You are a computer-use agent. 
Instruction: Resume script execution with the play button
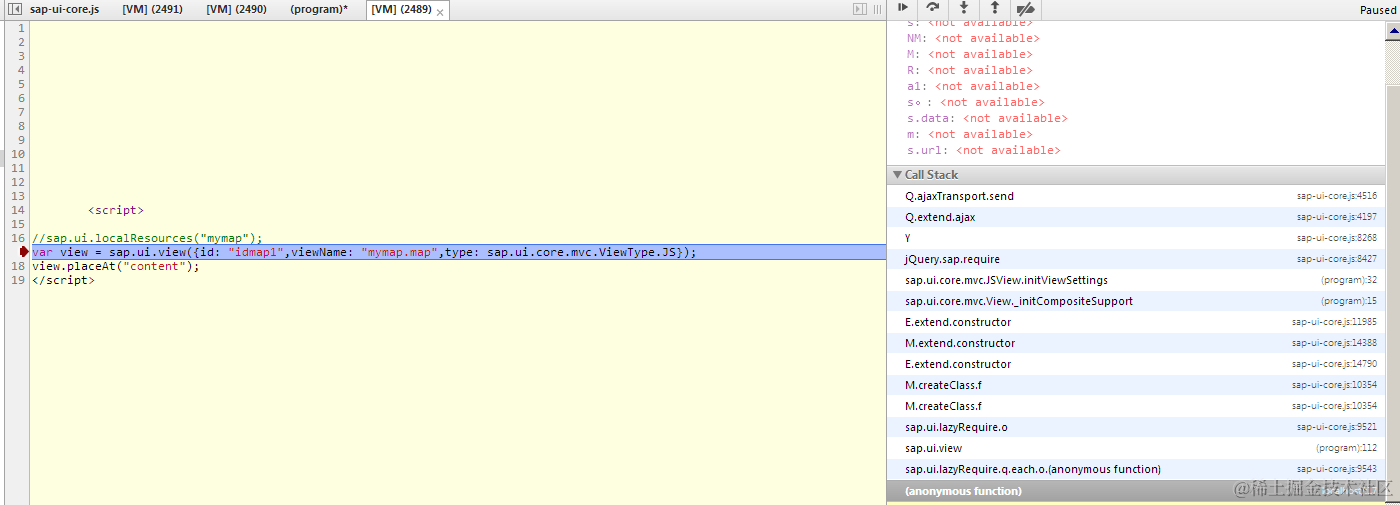pyautogui.click(x=902, y=8)
